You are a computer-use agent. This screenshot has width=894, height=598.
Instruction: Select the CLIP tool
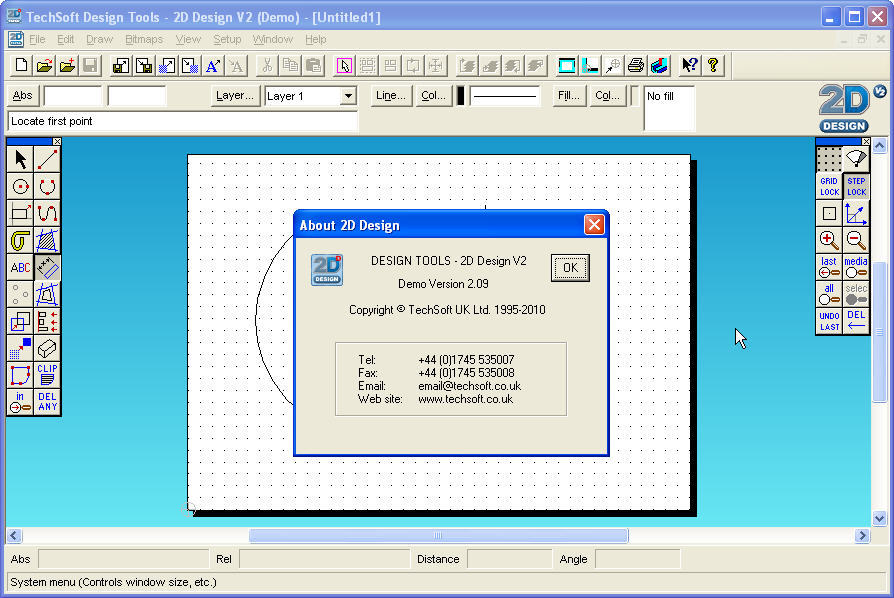(47, 375)
